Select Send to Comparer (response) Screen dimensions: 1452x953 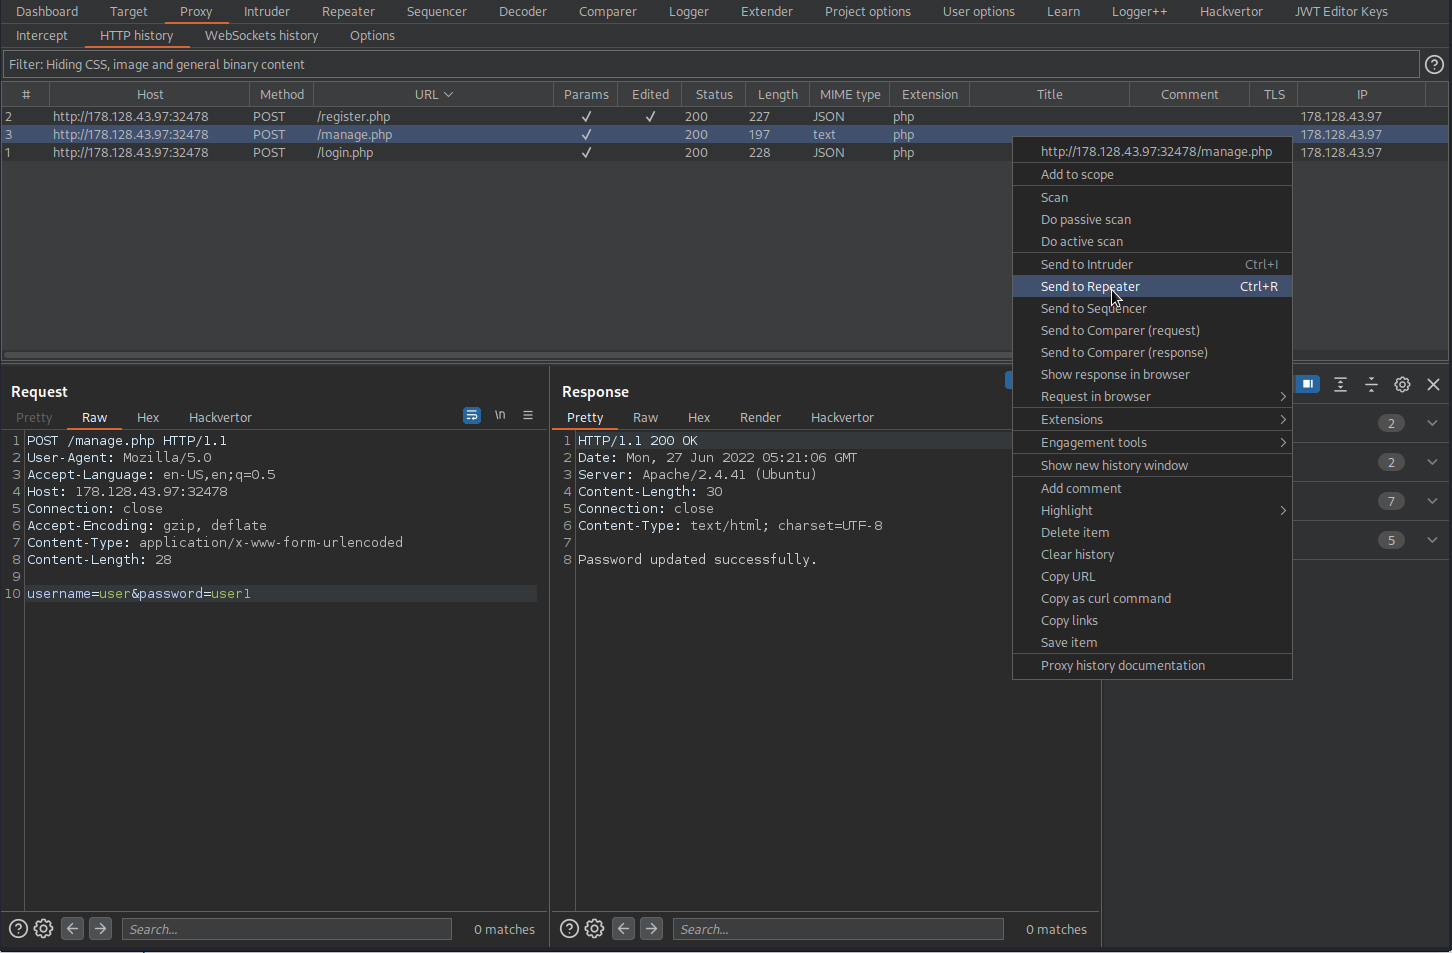point(1152,353)
